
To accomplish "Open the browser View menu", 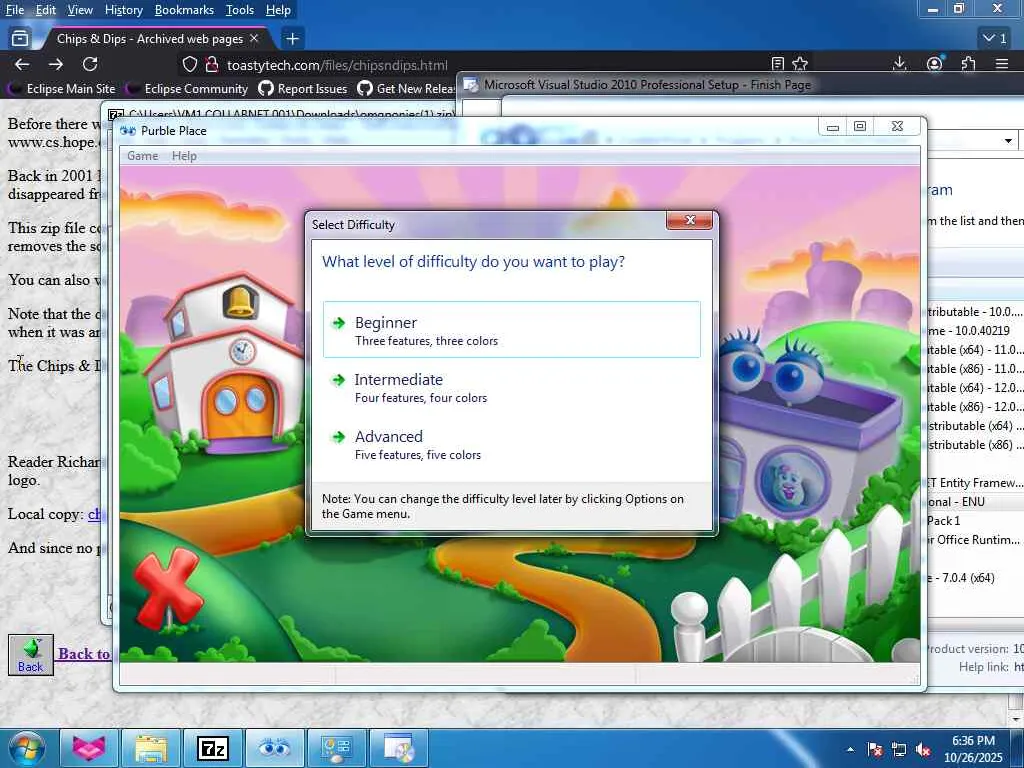I will pos(80,10).
